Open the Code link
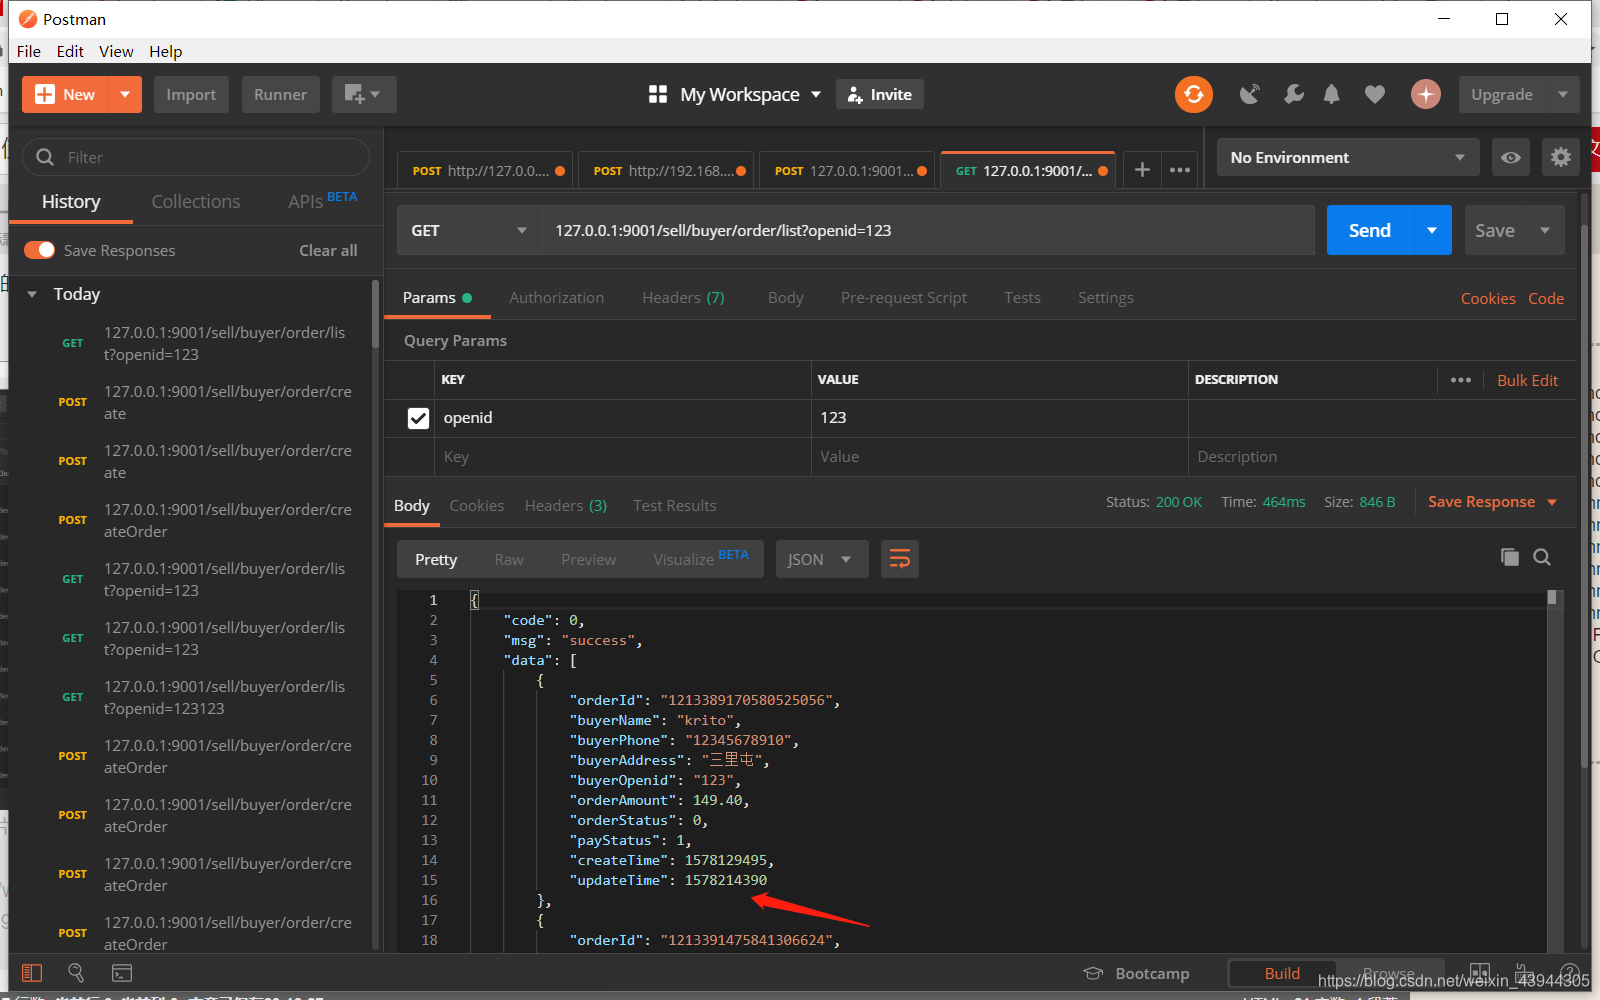The height and width of the screenshot is (1000, 1600). click(x=1546, y=298)
